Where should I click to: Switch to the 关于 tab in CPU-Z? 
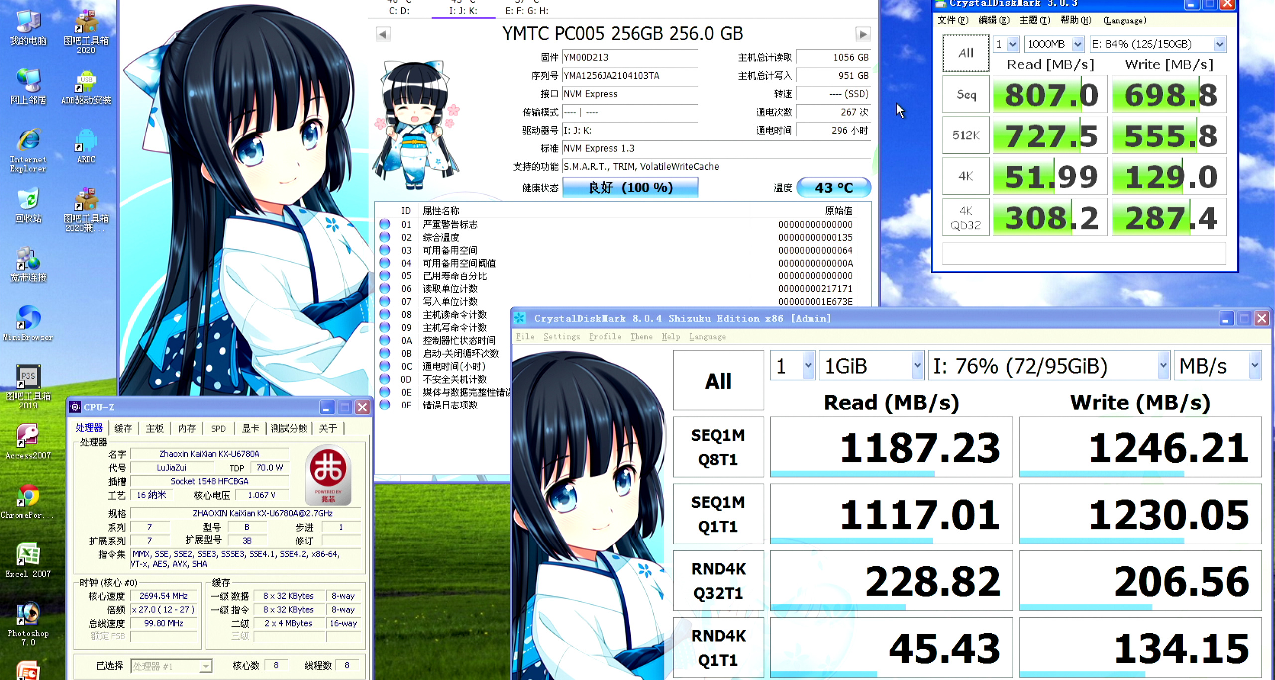(329, 429)
